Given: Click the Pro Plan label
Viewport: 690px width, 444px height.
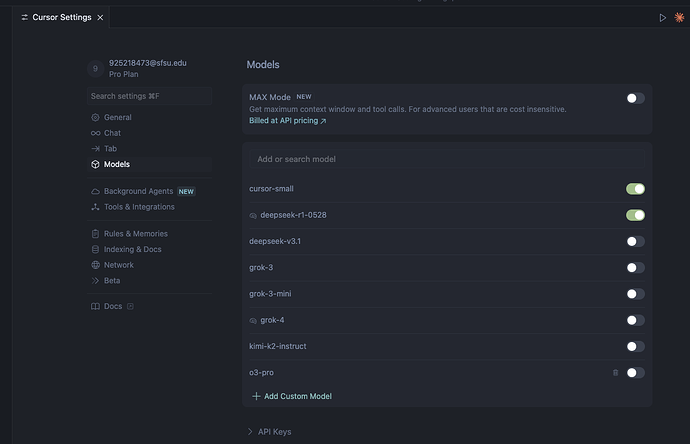Looking at the screenshot, I should (x=124, y=74).
